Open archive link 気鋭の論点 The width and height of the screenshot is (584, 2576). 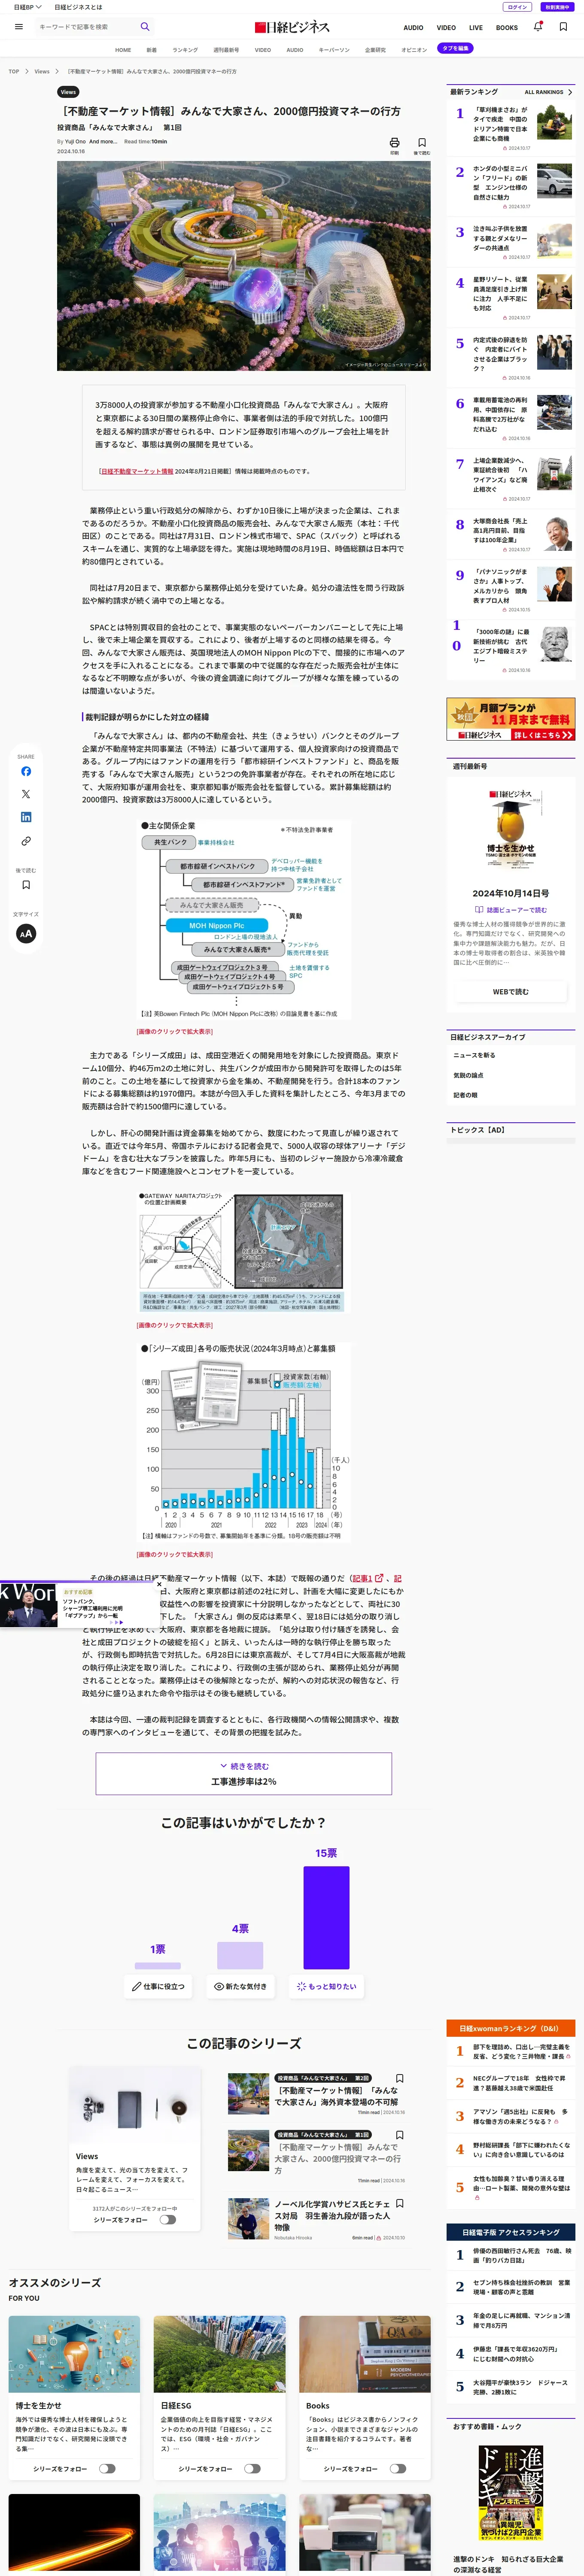(468, 1075)
